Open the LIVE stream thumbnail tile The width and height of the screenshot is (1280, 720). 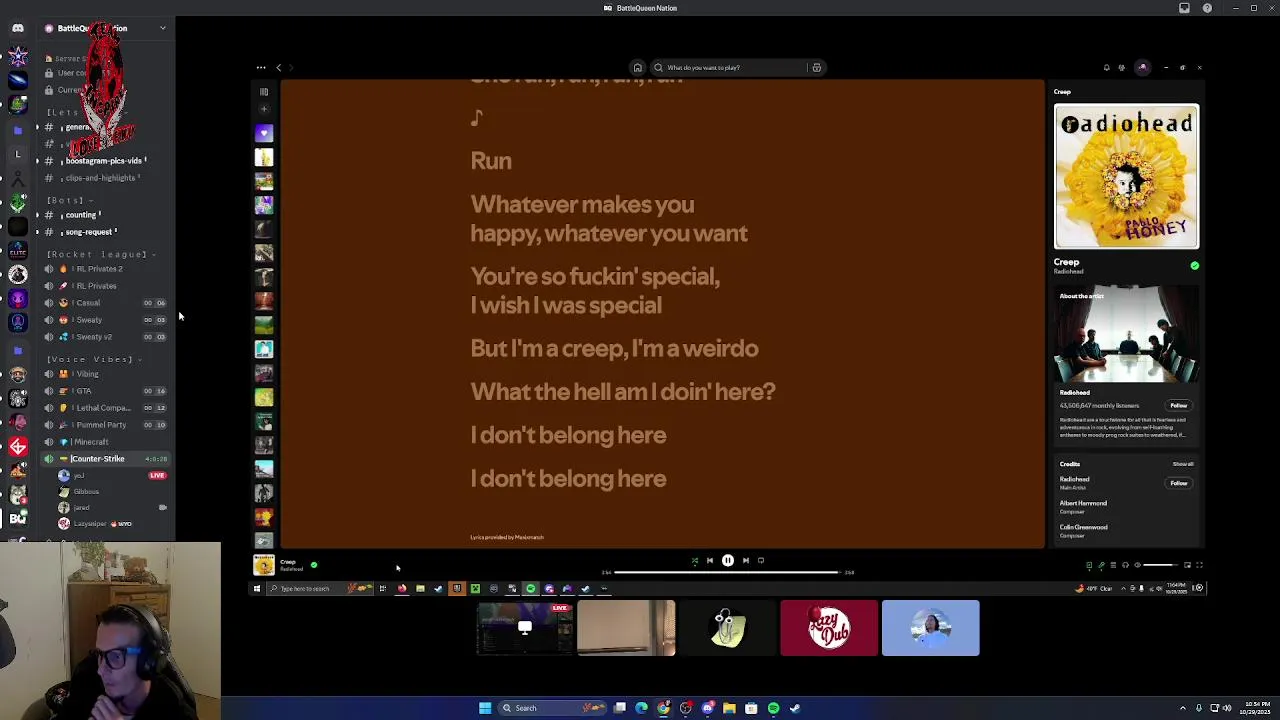coord(525,628)
